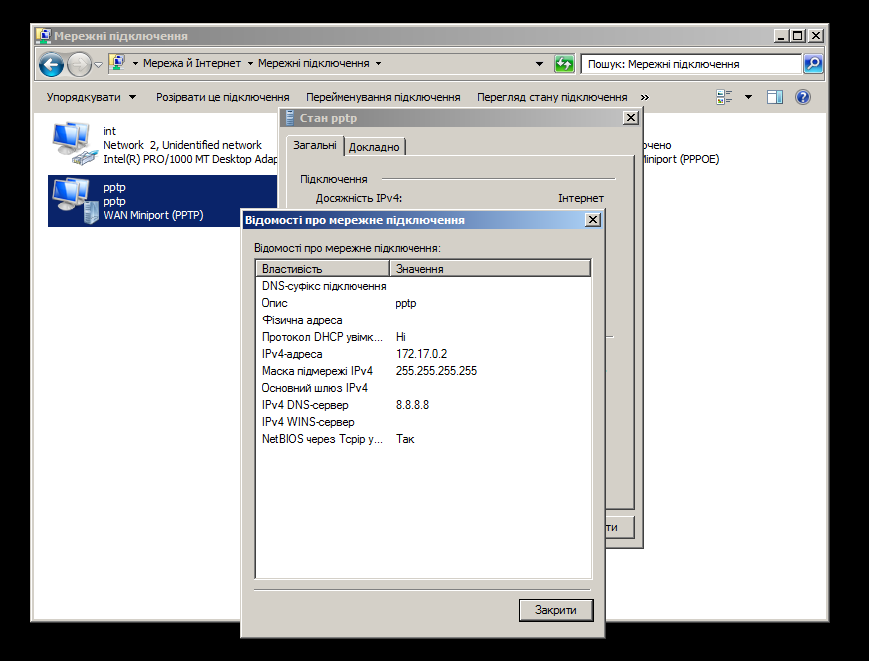Click the Пошук: Мережні підключення search field
Image resolution: width=869 pixels, height=661 pixels.
pos(690,64)
